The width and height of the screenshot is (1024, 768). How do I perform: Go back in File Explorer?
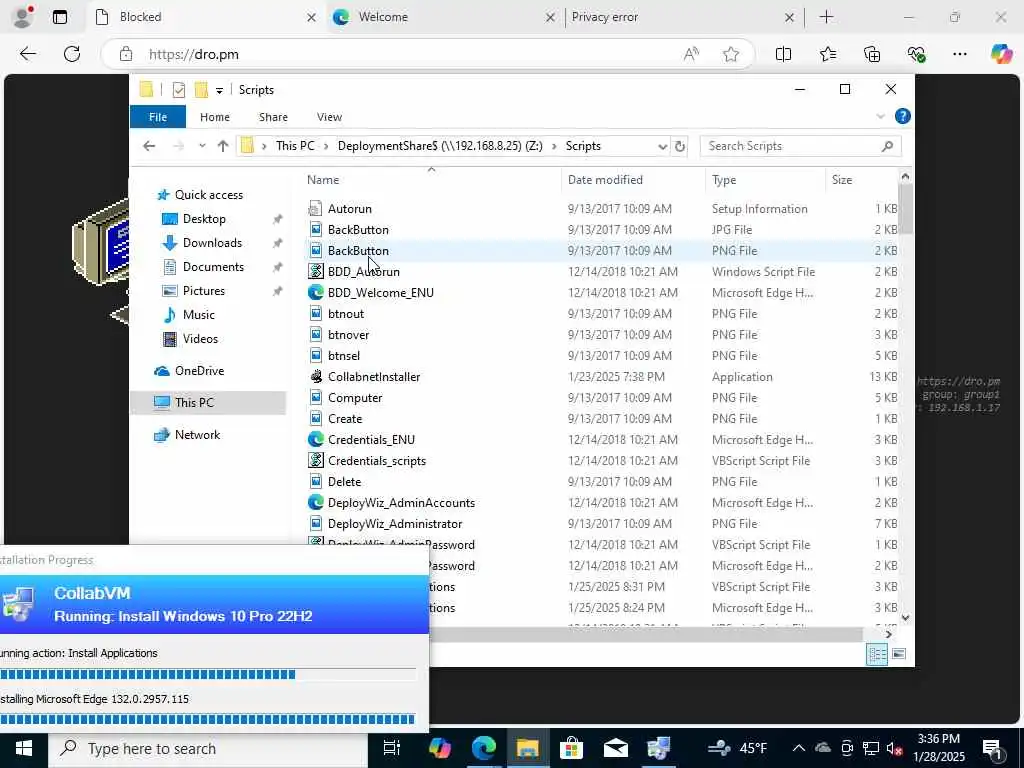coord(149,146)
